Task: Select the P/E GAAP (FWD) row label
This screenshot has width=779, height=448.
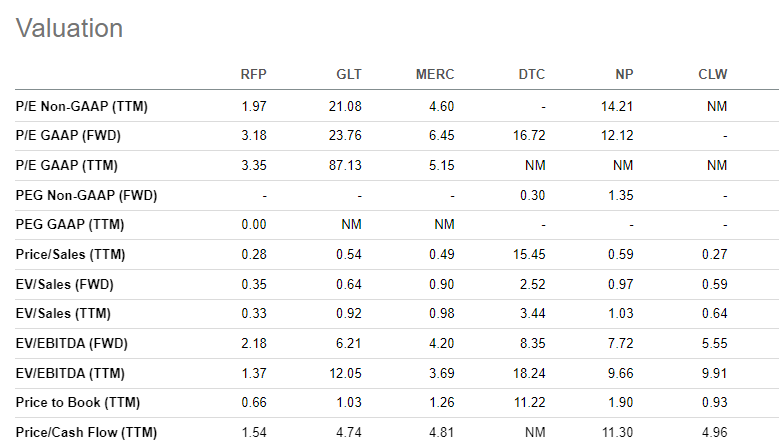Action: pos(69,136)
